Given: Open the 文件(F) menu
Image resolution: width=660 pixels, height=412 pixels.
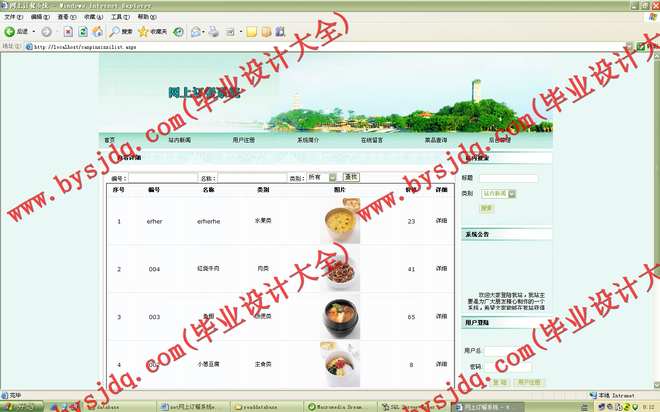Looking at the screenshot, I should (x=13, y=17).
